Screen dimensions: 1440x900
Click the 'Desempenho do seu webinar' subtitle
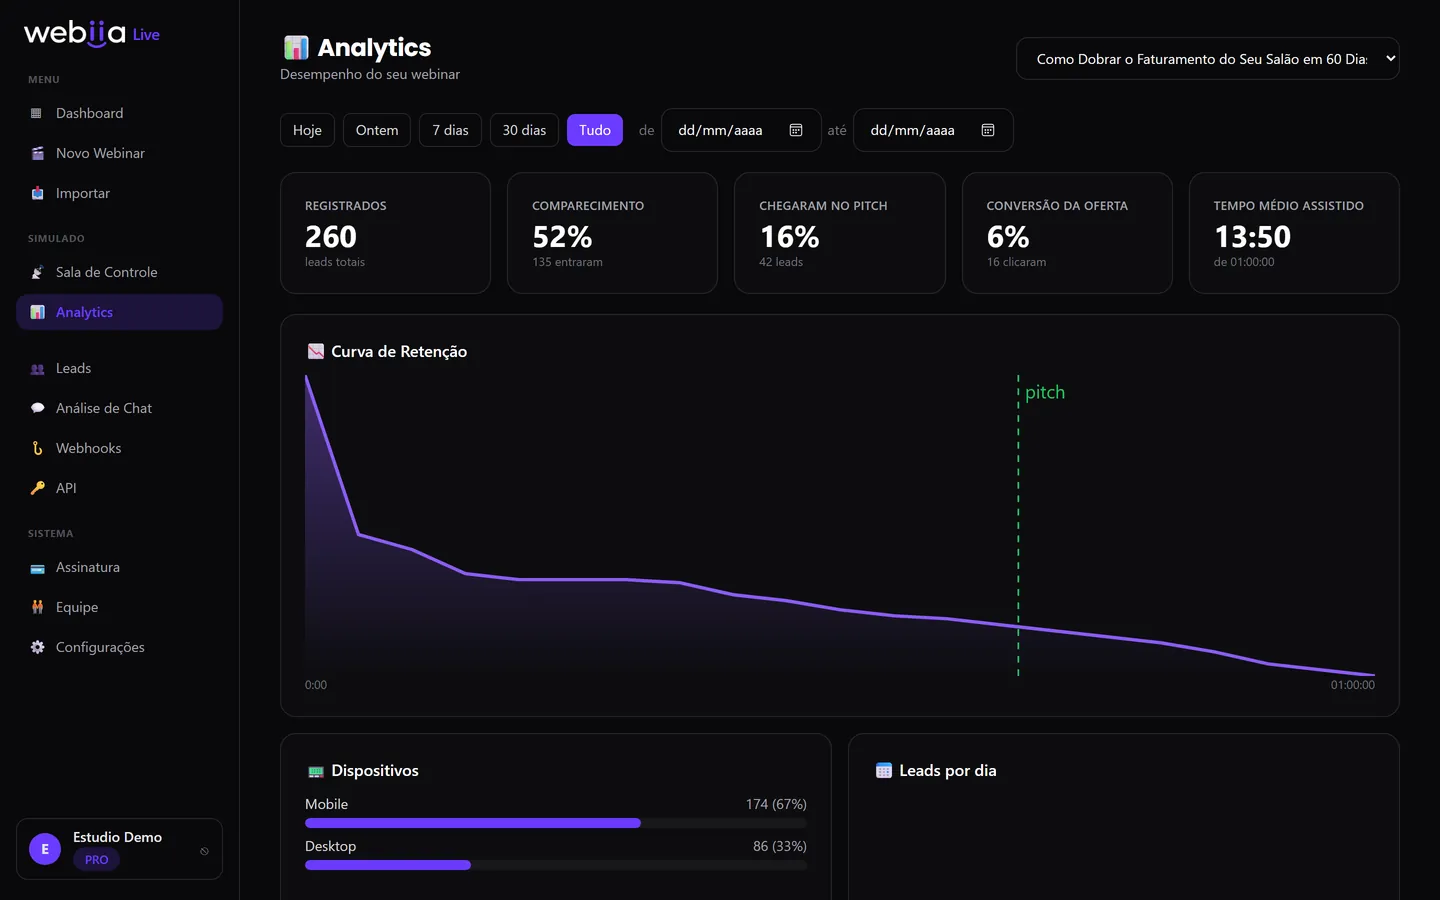pyautogui.click(x=370, y=74)
